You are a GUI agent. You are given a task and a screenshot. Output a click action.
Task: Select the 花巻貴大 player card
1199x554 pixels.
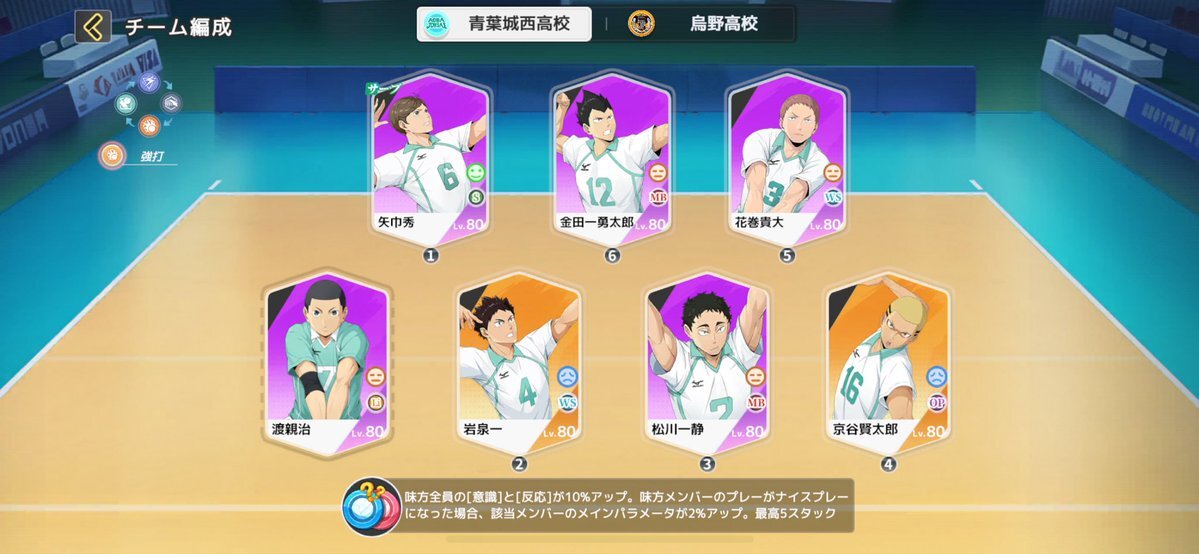click(x=788, y=158)
